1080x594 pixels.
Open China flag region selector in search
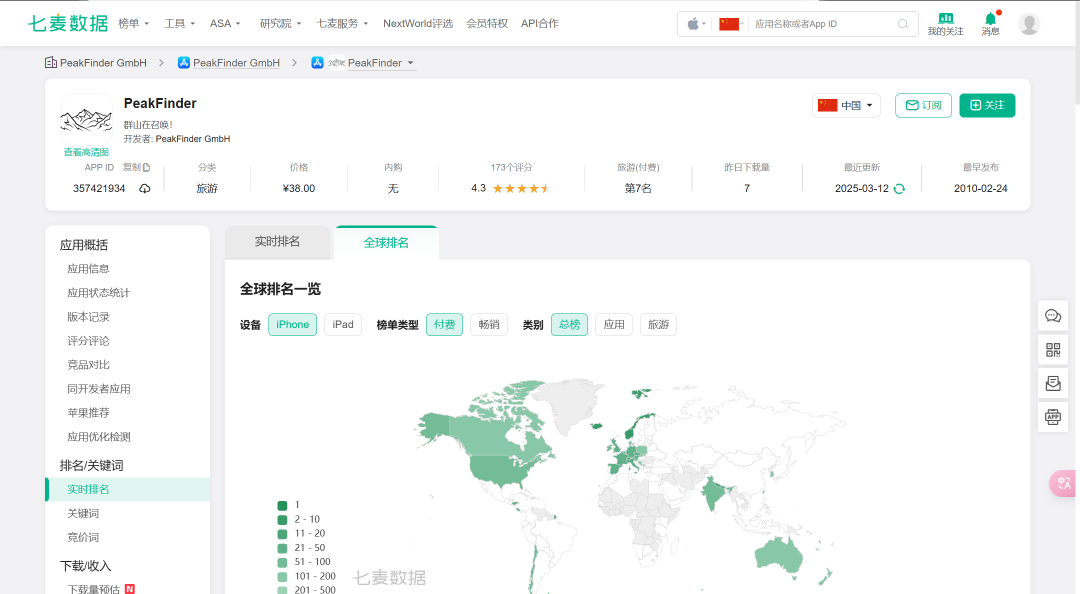[x=731, y=24]
